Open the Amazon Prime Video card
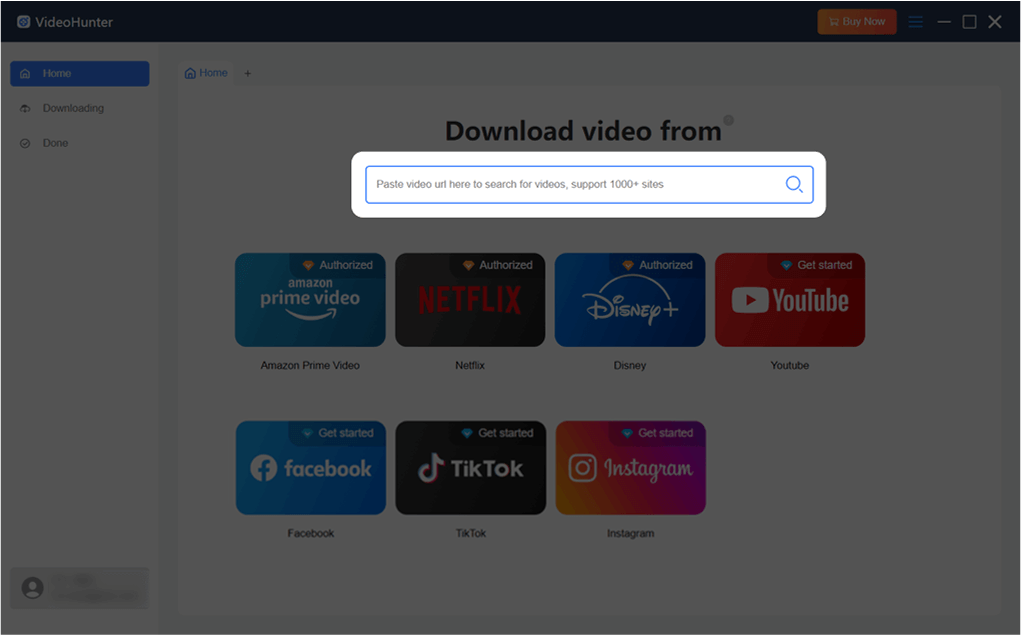 point(310,300)
